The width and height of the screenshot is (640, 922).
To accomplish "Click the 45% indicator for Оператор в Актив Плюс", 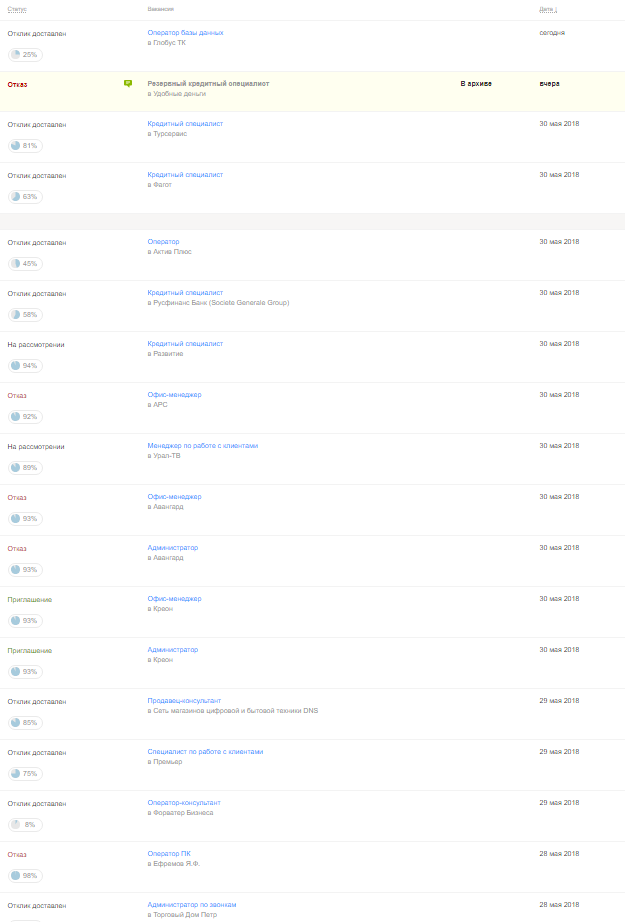I will (x=22, y=263).
